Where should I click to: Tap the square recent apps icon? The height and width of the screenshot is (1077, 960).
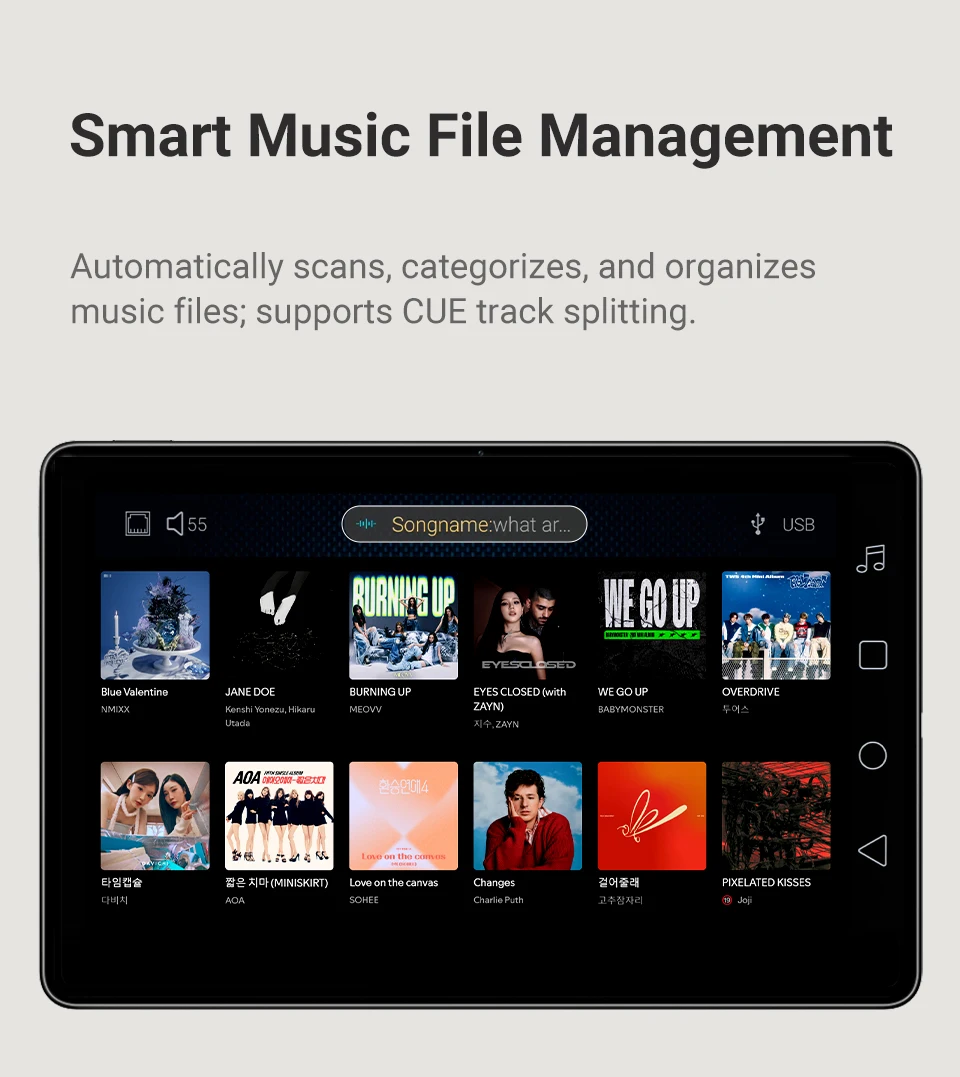point(873,655)
